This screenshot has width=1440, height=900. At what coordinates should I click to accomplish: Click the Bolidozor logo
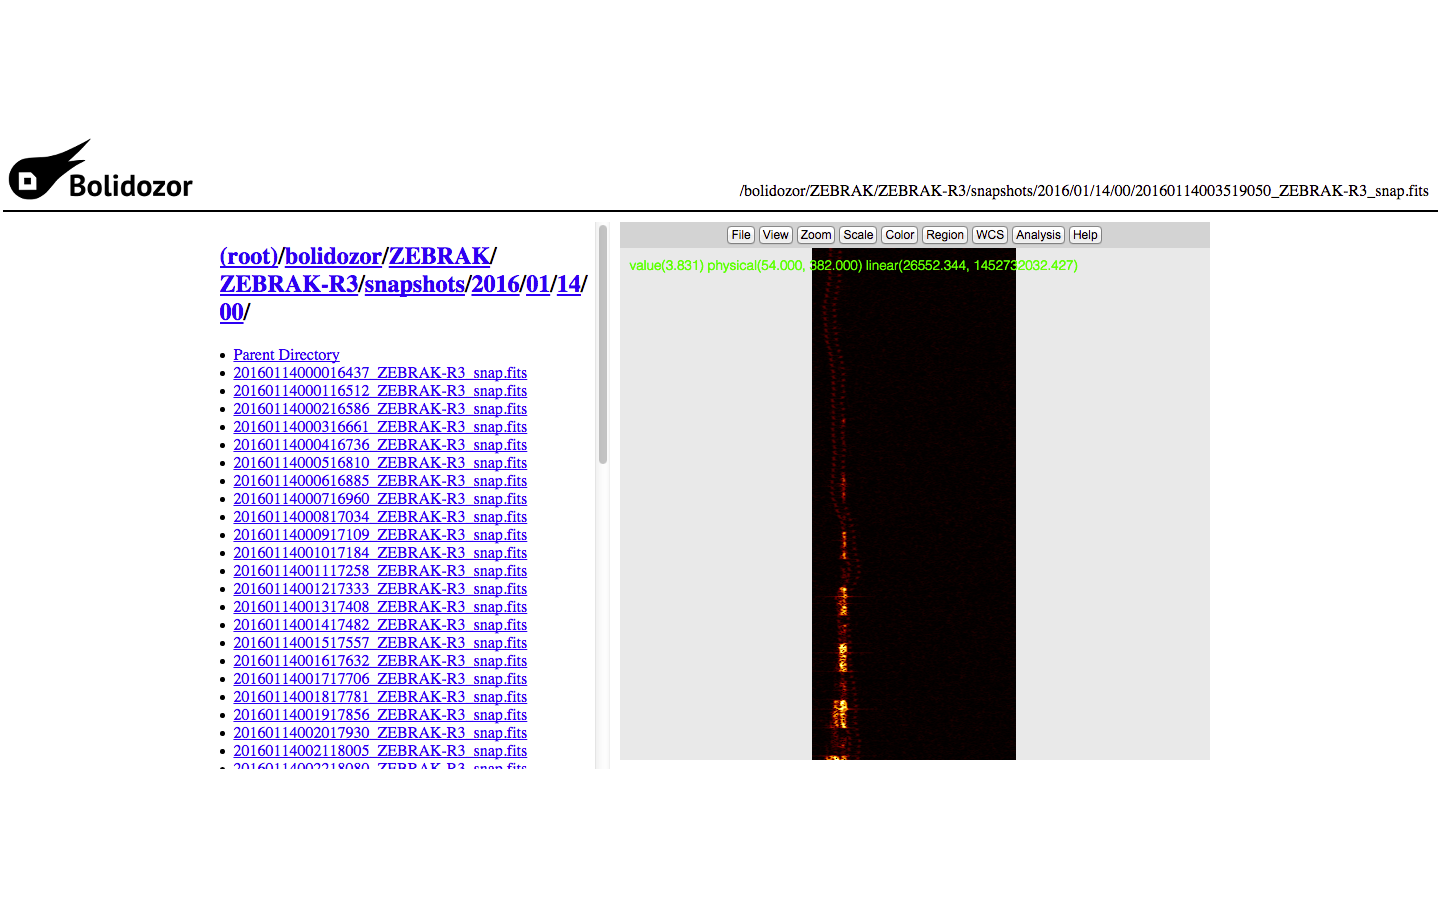[100, 170]
